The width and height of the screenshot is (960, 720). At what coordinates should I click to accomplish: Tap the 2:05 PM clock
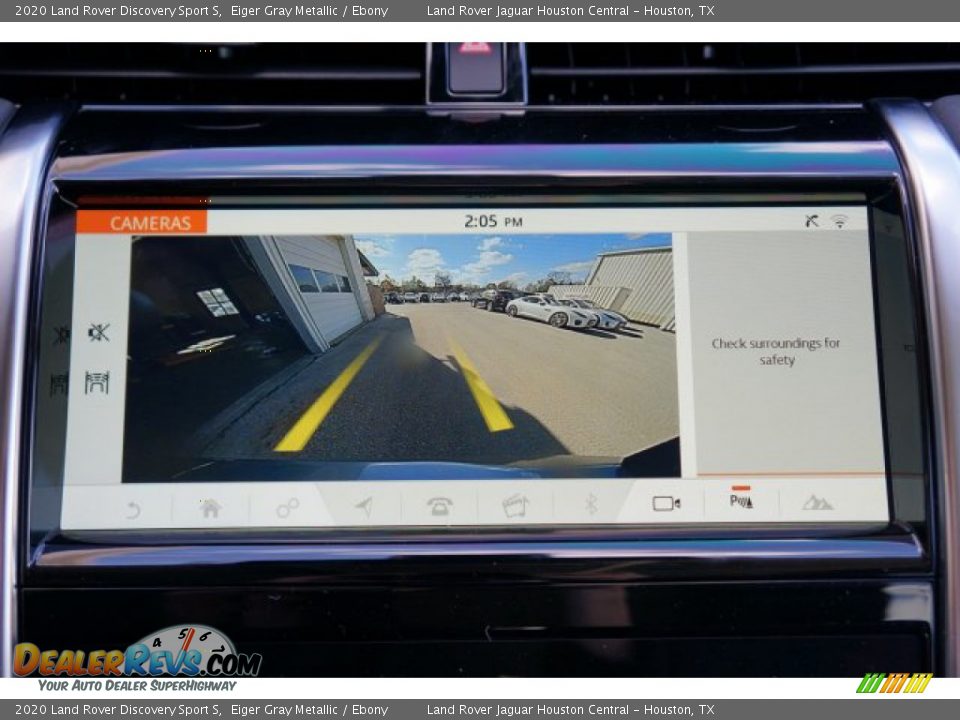coord(493,221)
